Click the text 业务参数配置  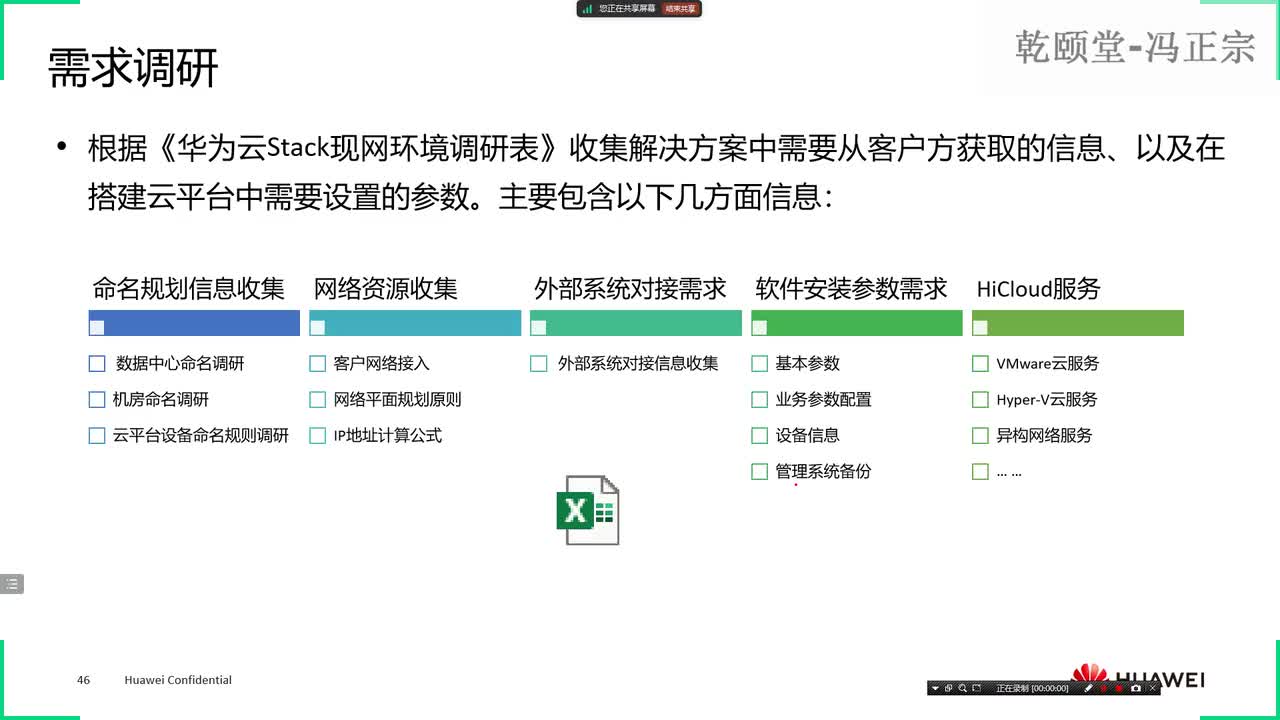(x=824, y=400)
